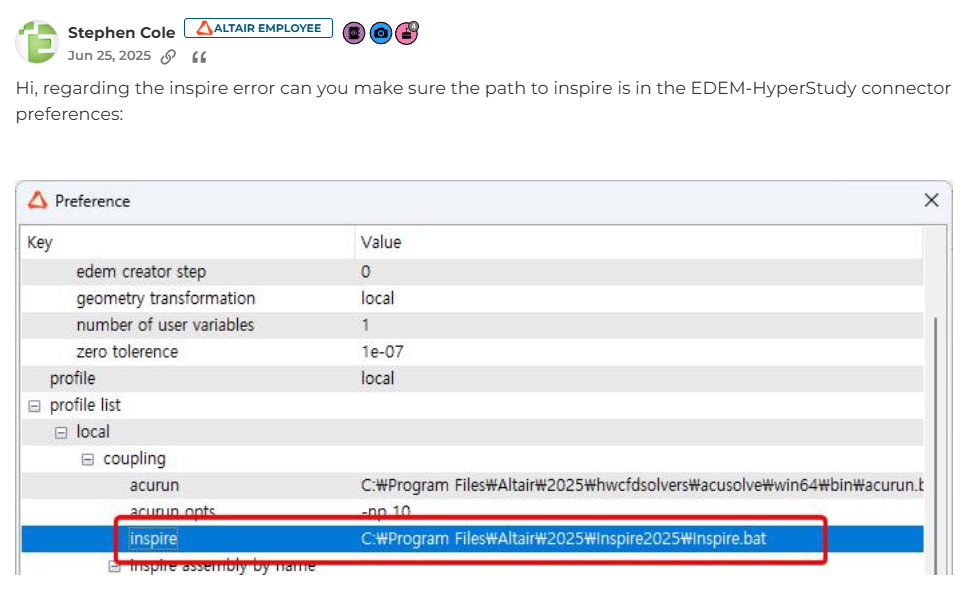Click geometry transformation value local

point(377,298)
